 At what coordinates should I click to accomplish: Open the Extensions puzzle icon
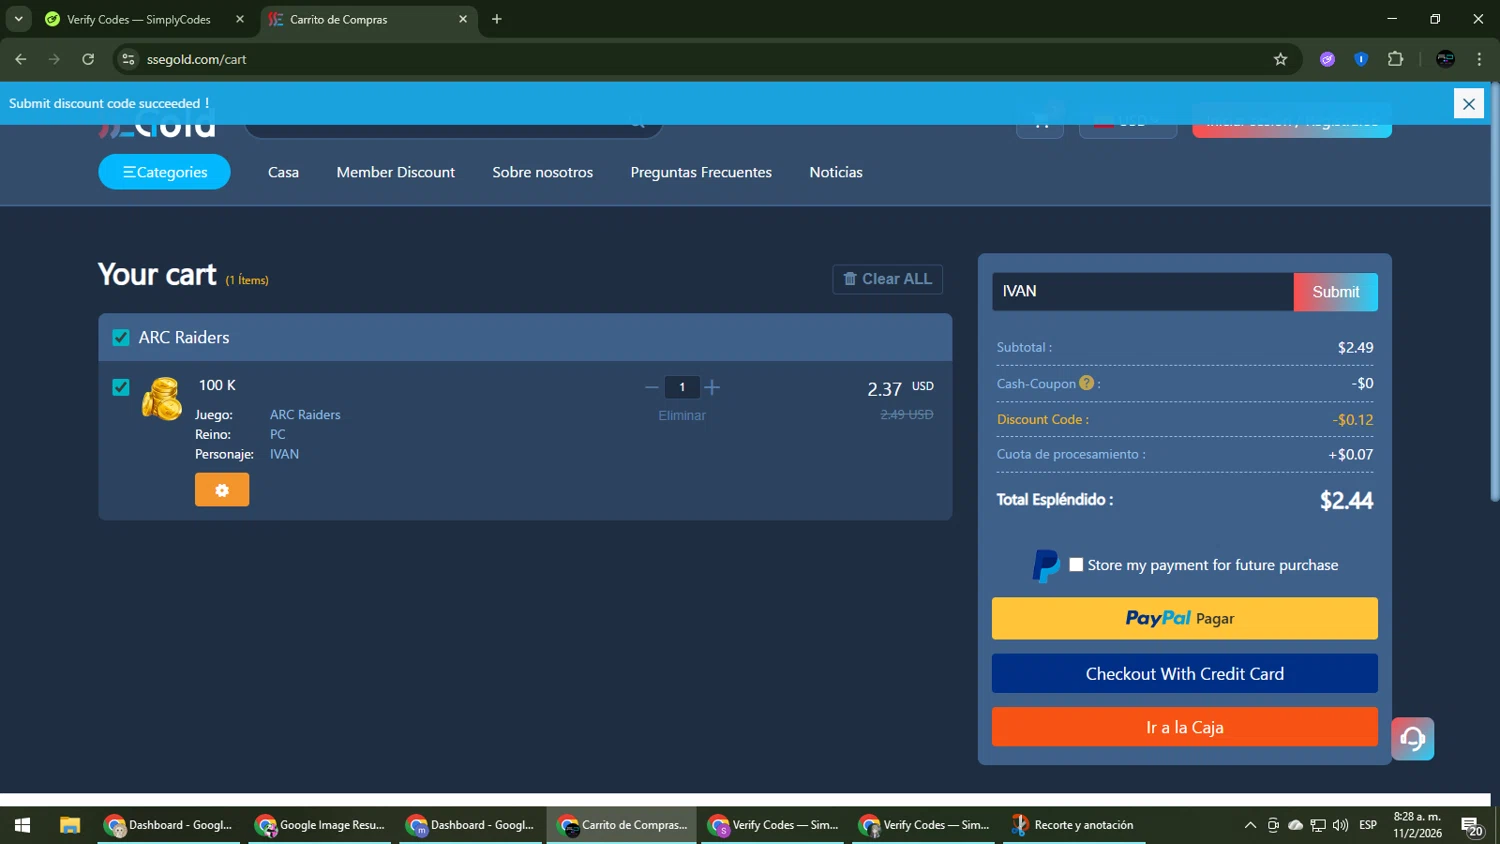pos(1396,59)
